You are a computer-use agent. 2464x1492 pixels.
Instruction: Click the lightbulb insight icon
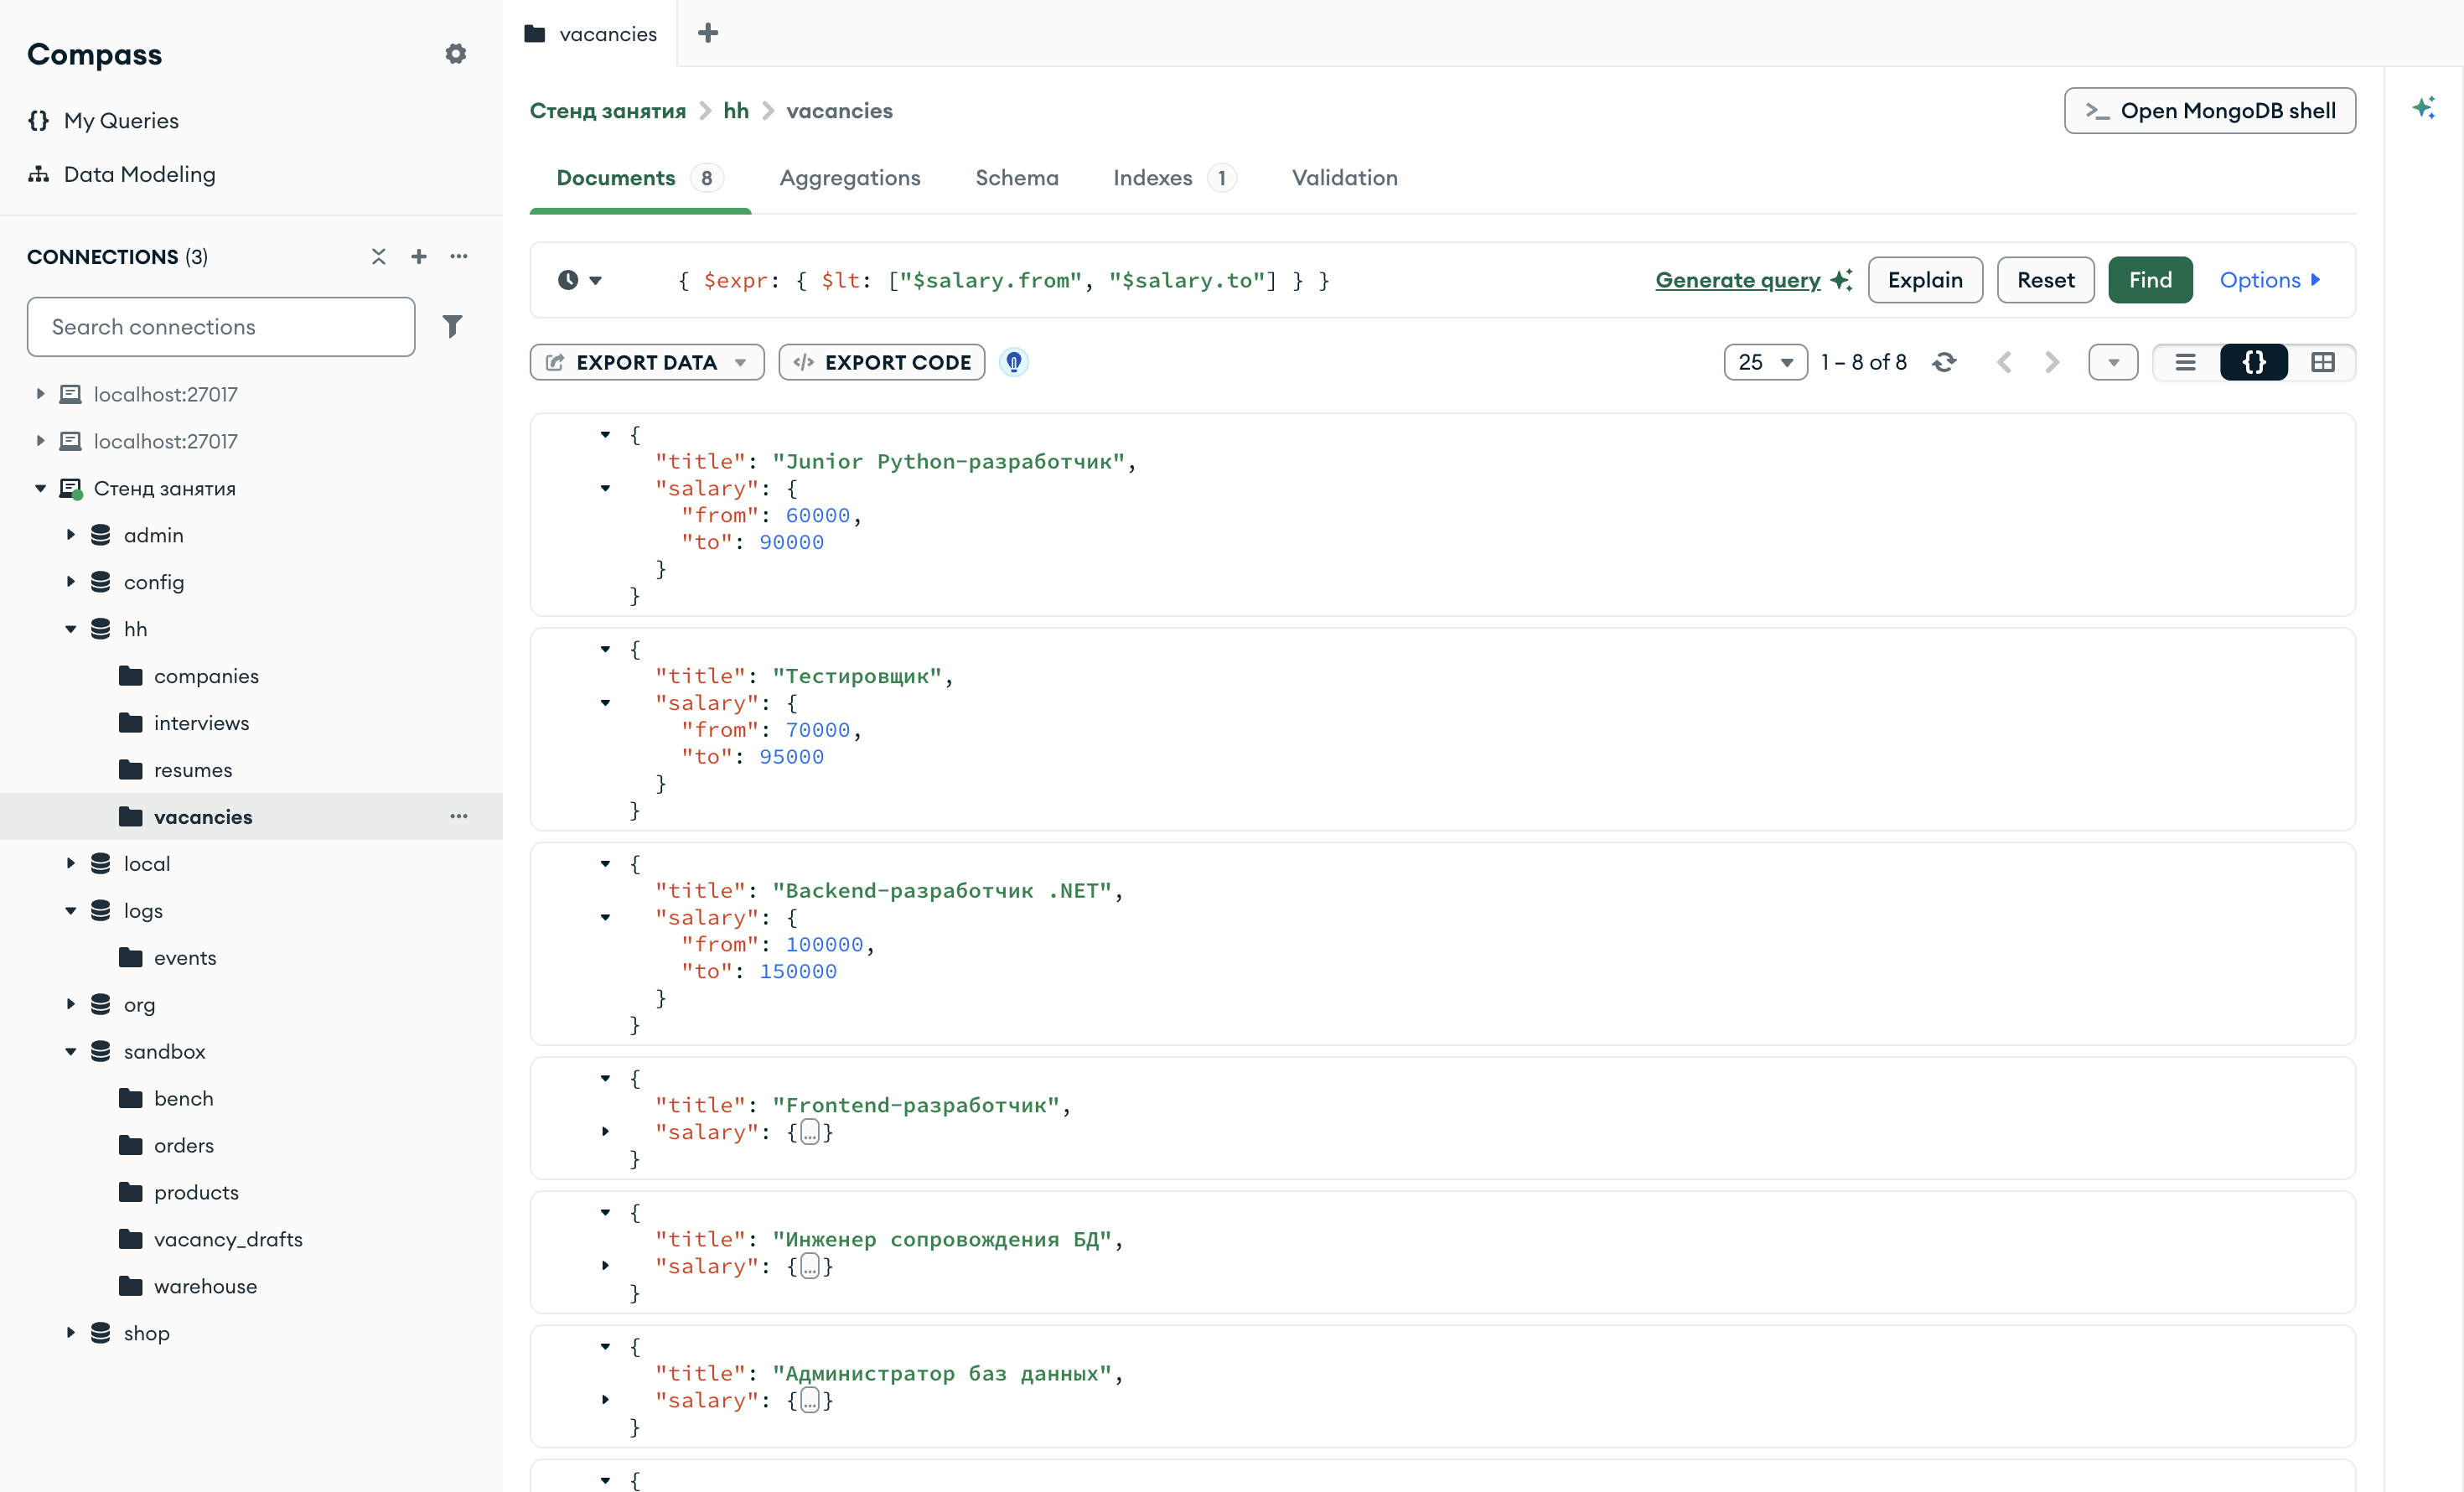point(1014,362)
